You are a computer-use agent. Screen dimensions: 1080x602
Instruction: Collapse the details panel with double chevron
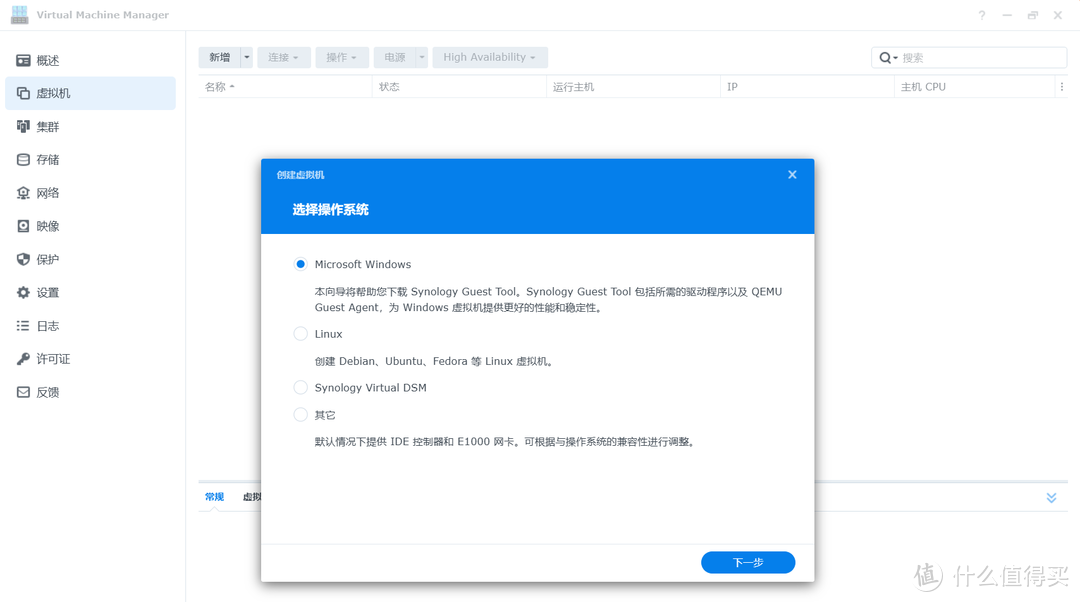[1051, 497]
